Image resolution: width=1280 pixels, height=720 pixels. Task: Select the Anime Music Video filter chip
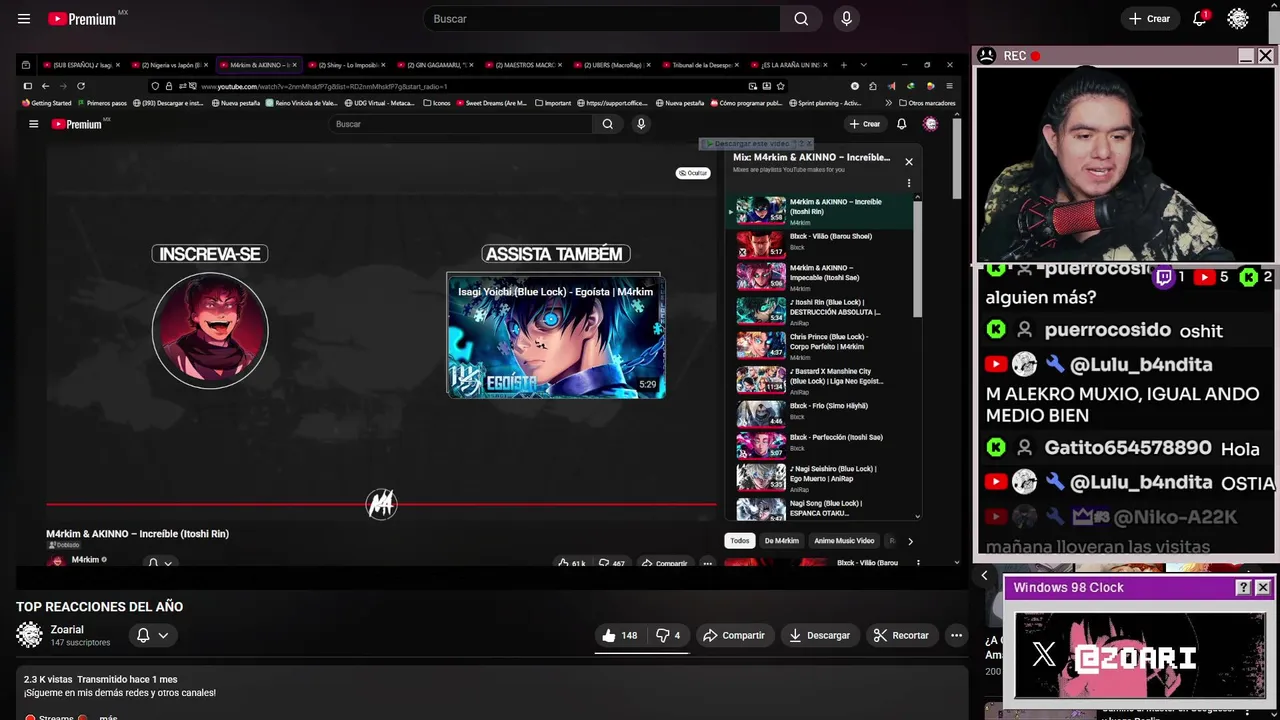(844, 541)
